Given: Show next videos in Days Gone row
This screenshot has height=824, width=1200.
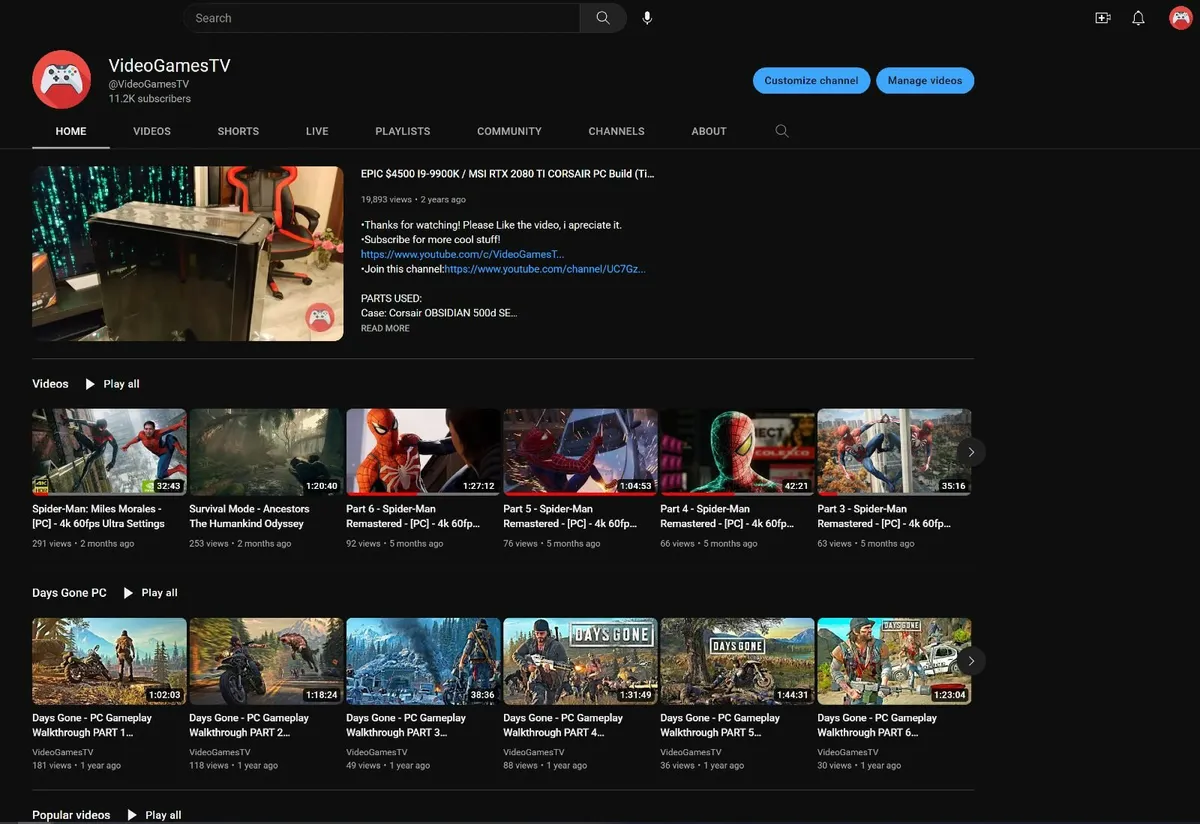Looking at the screenshot, I should pos(970,661).
